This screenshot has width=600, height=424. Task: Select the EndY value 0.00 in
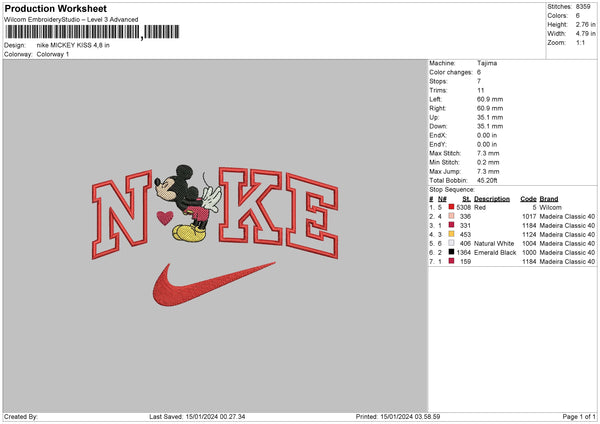(487, 145)
